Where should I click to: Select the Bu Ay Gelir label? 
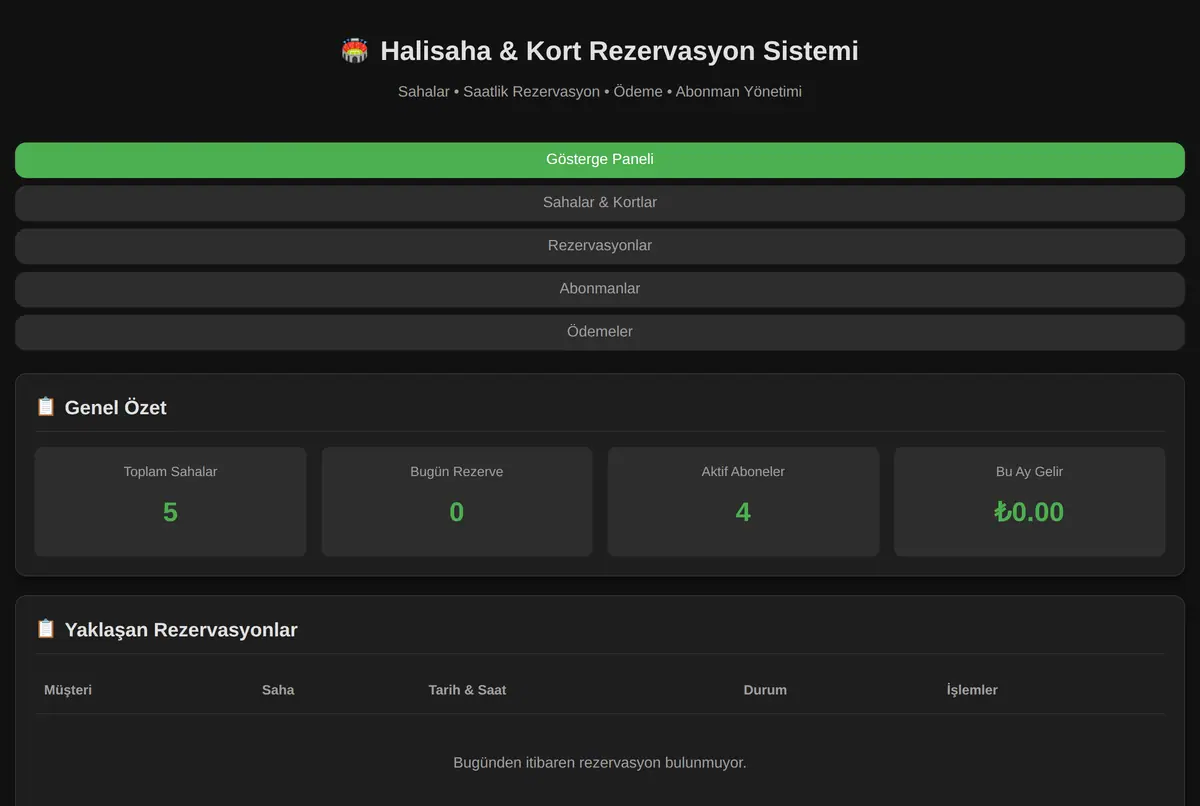(x=1030, y=472)
